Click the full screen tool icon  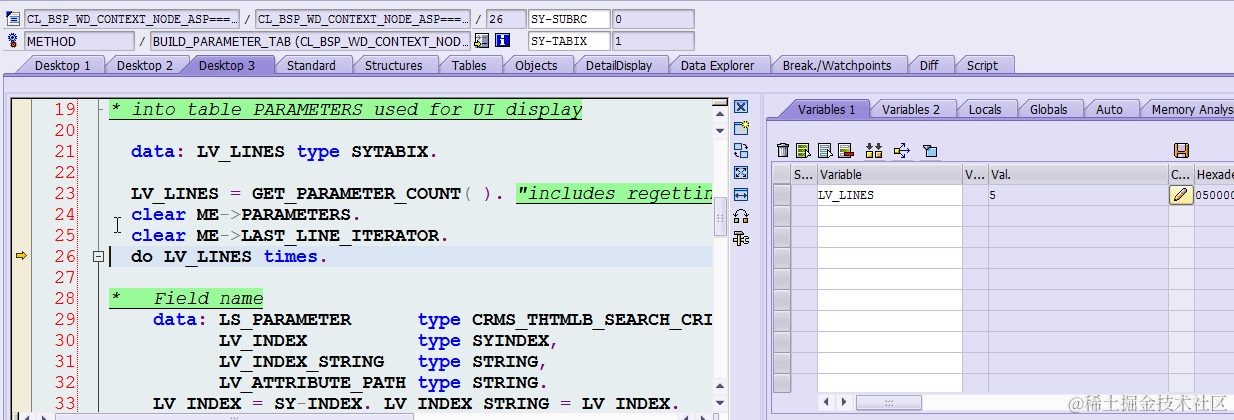click(741, 172)
